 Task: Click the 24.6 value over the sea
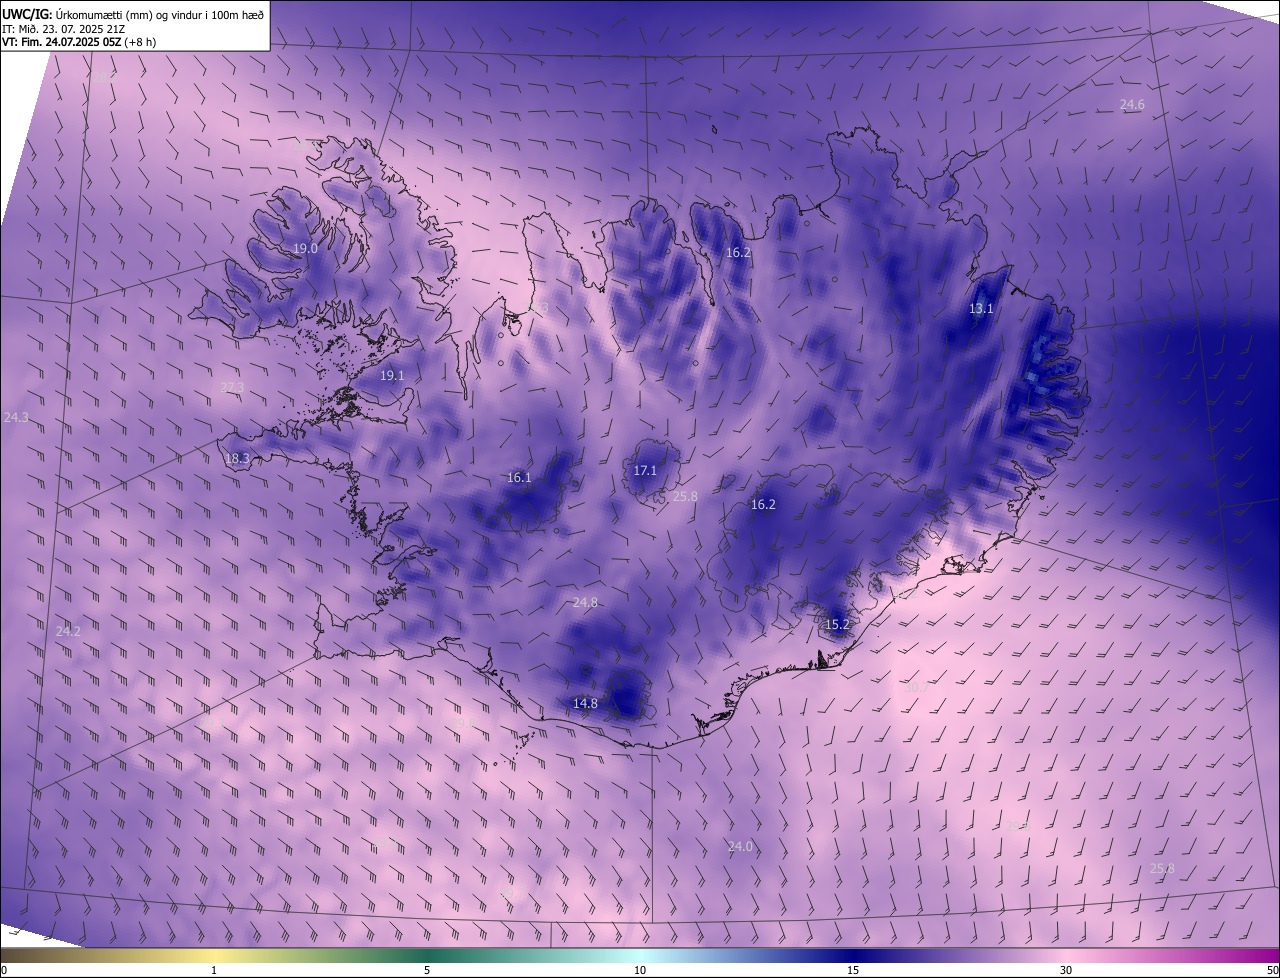tap(1132, 105)
